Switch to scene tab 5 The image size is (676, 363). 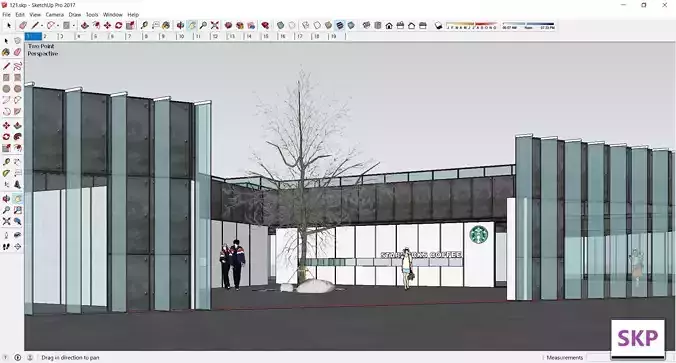pos(101,37)
